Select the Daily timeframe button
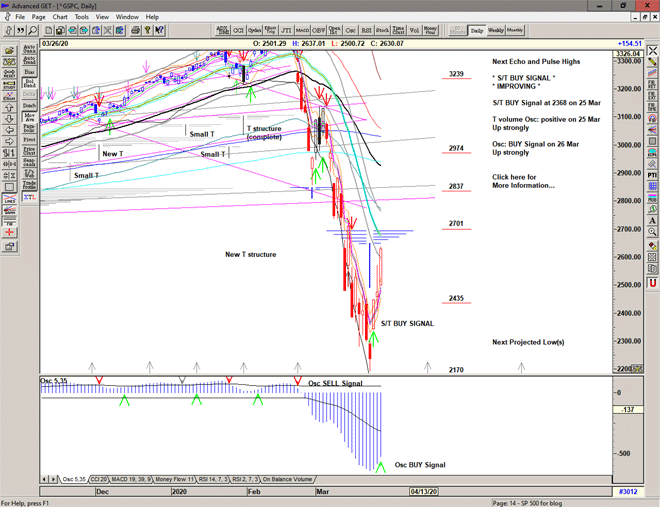This screenshot has width=660, height=507. 477,30
